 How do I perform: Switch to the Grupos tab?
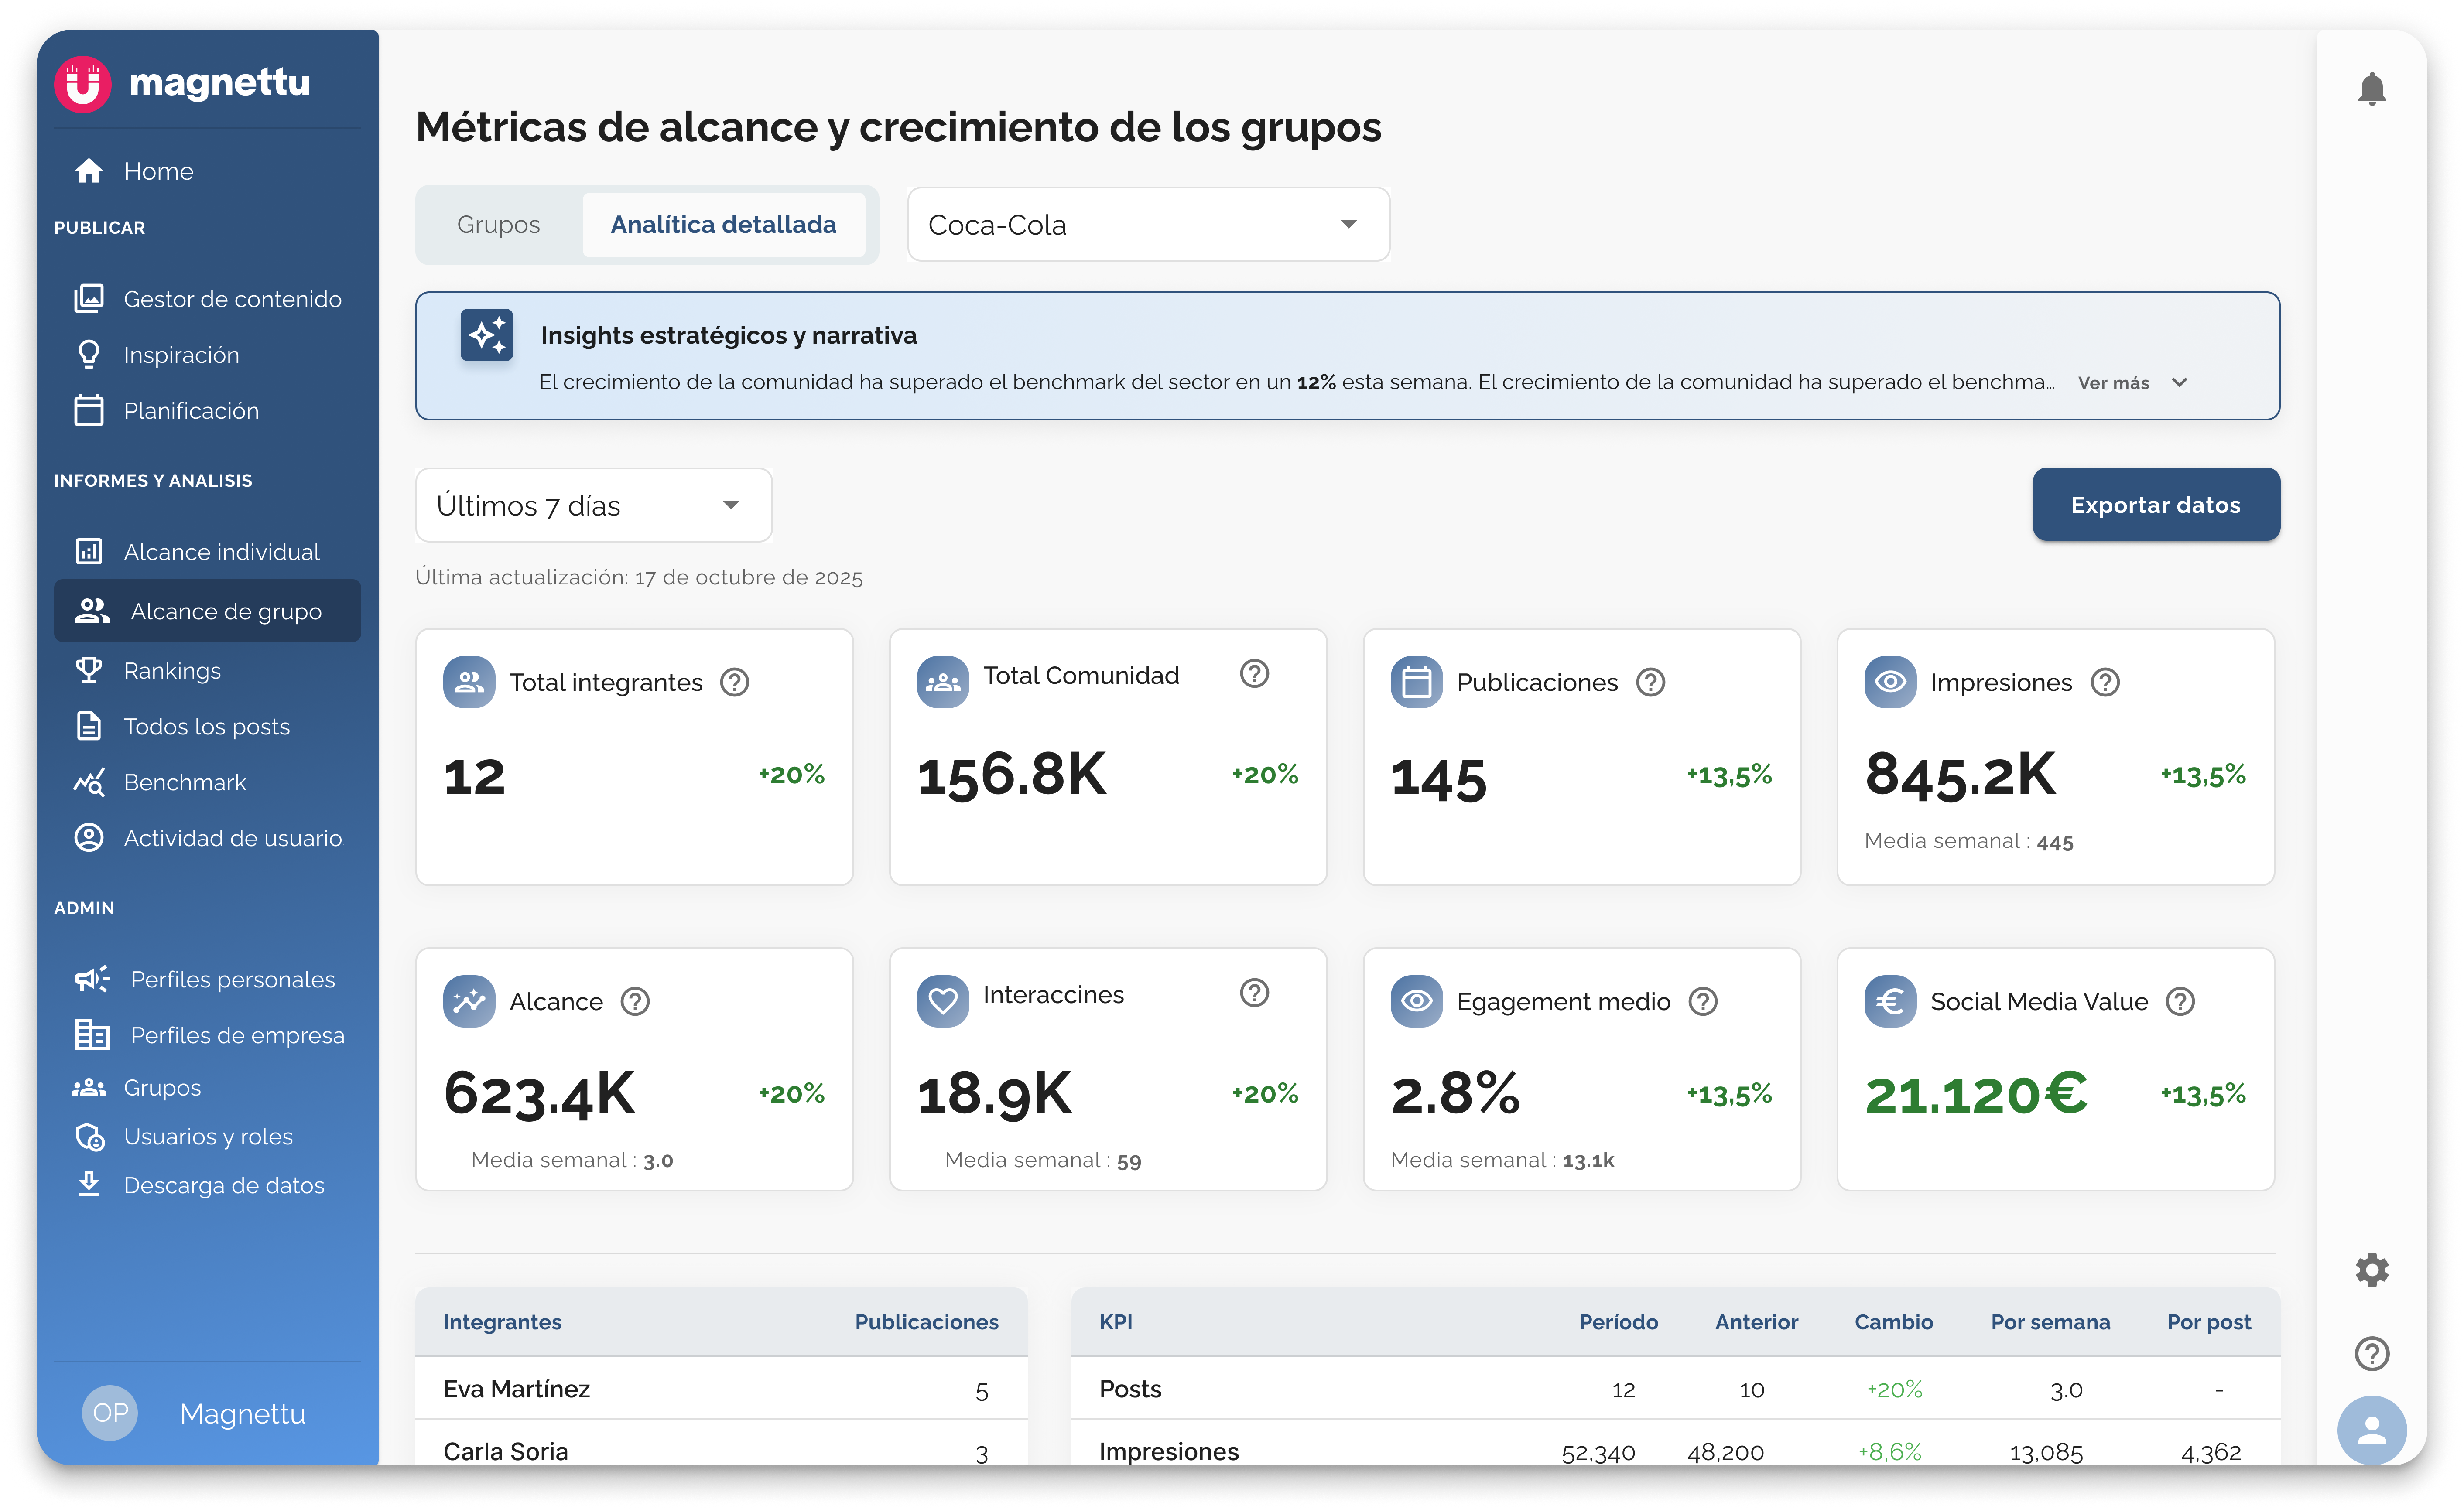pos(498,225)
